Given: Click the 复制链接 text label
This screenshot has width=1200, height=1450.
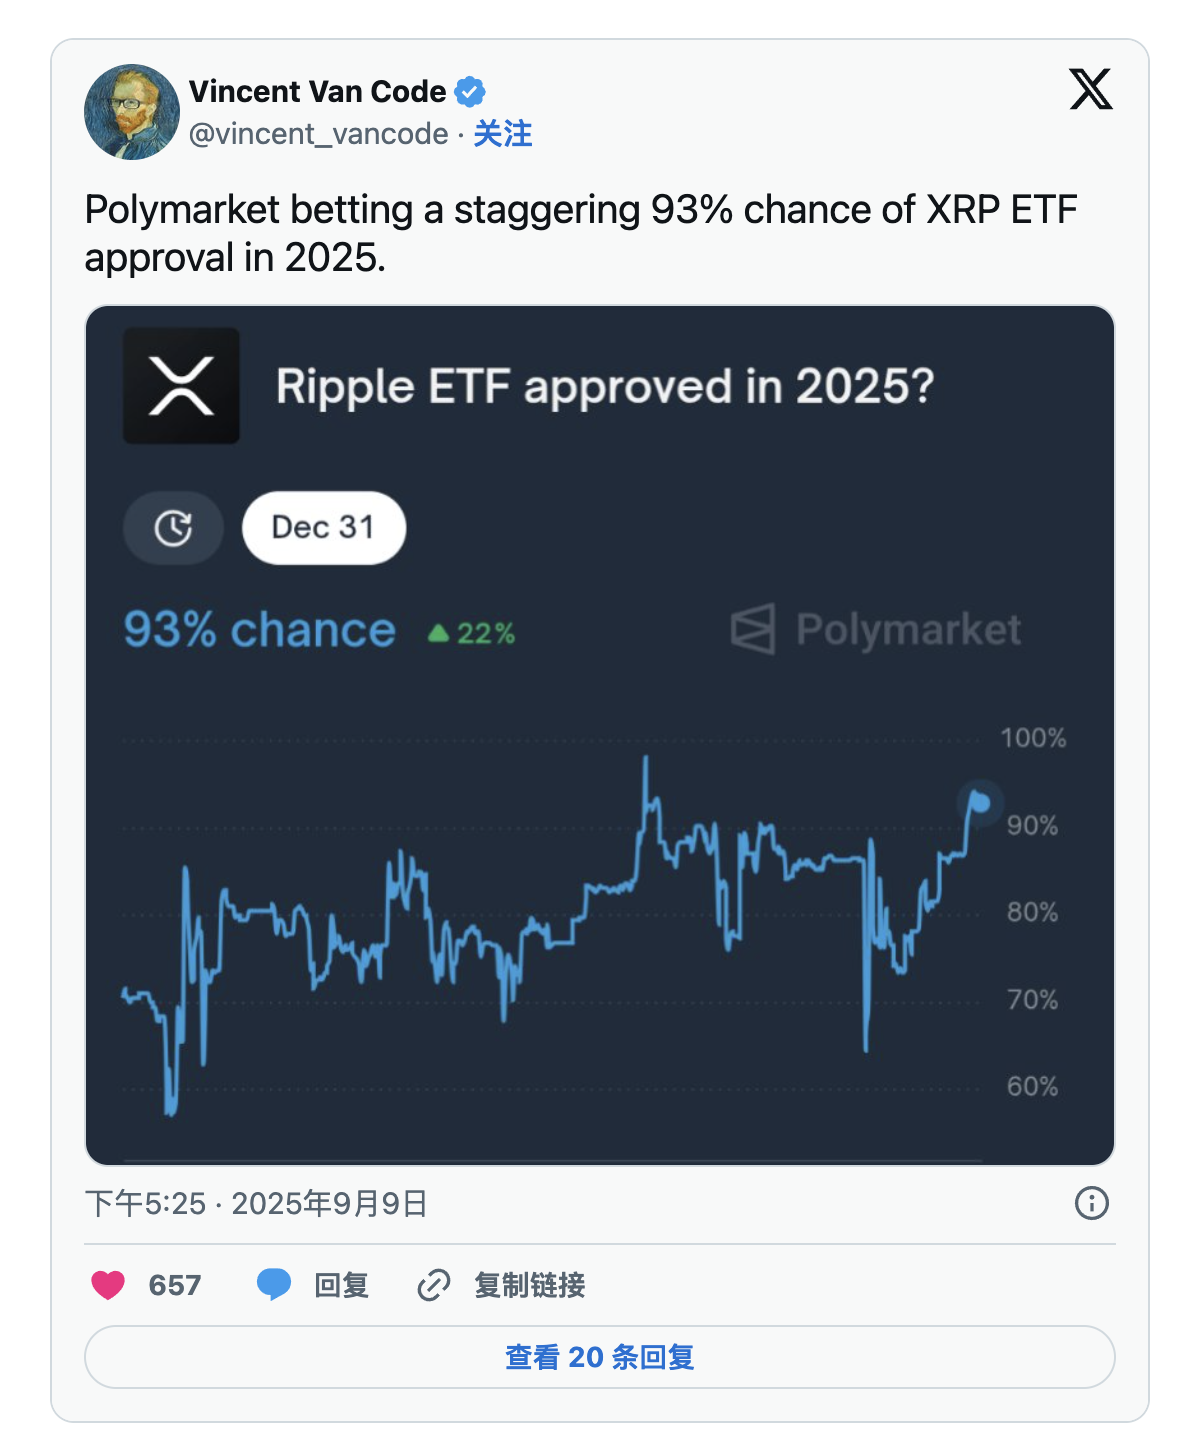Looking at the screenshot, I should [x=529, y=1285].
